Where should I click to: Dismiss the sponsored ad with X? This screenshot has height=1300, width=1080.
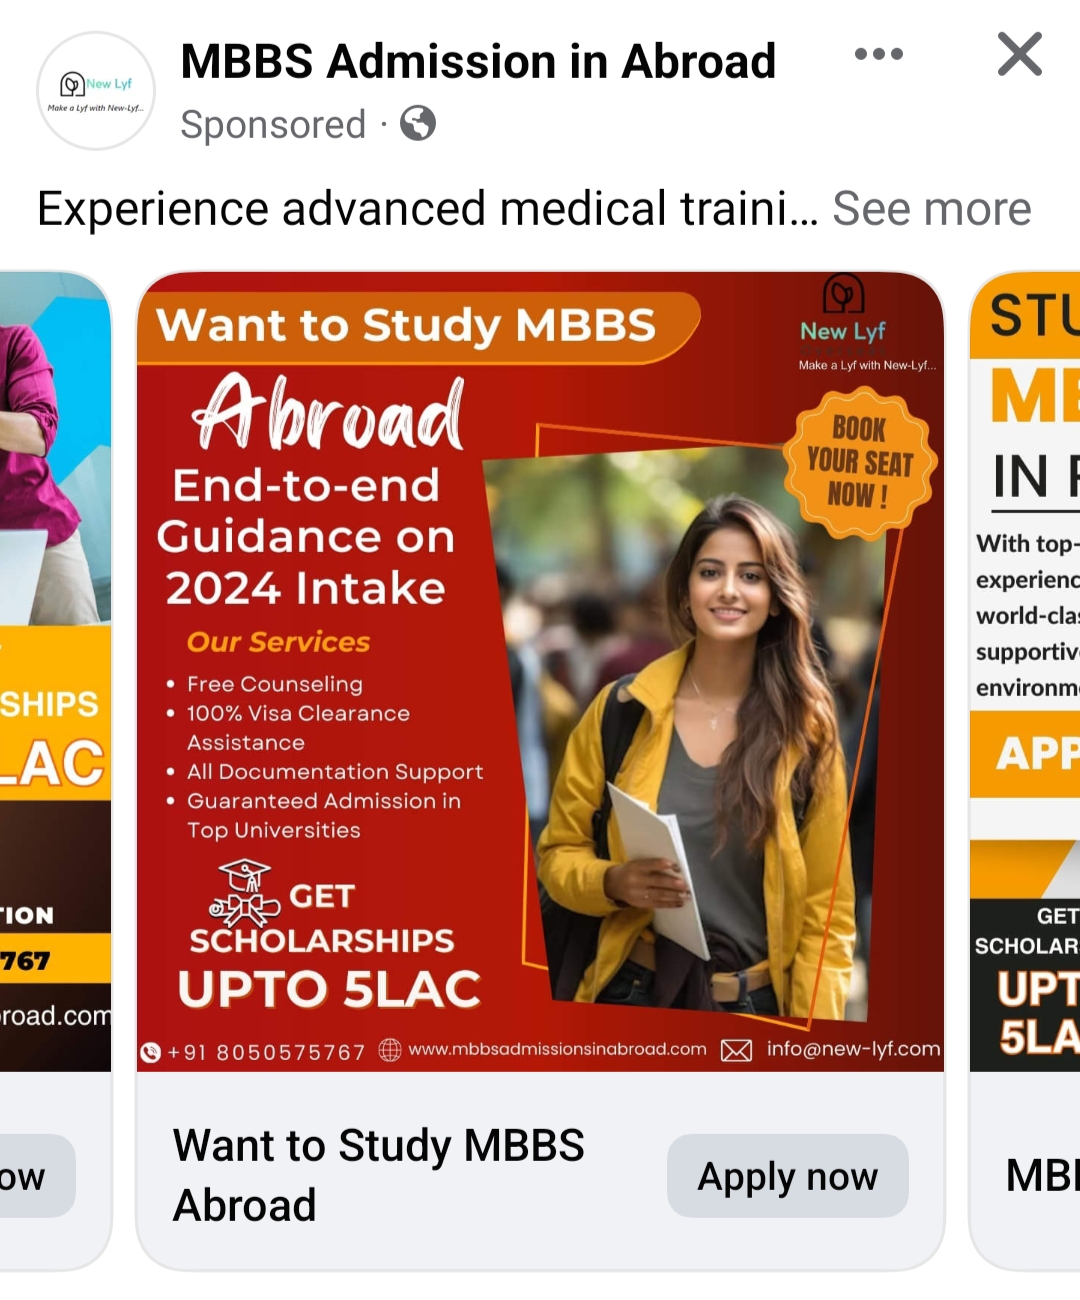1020,54
